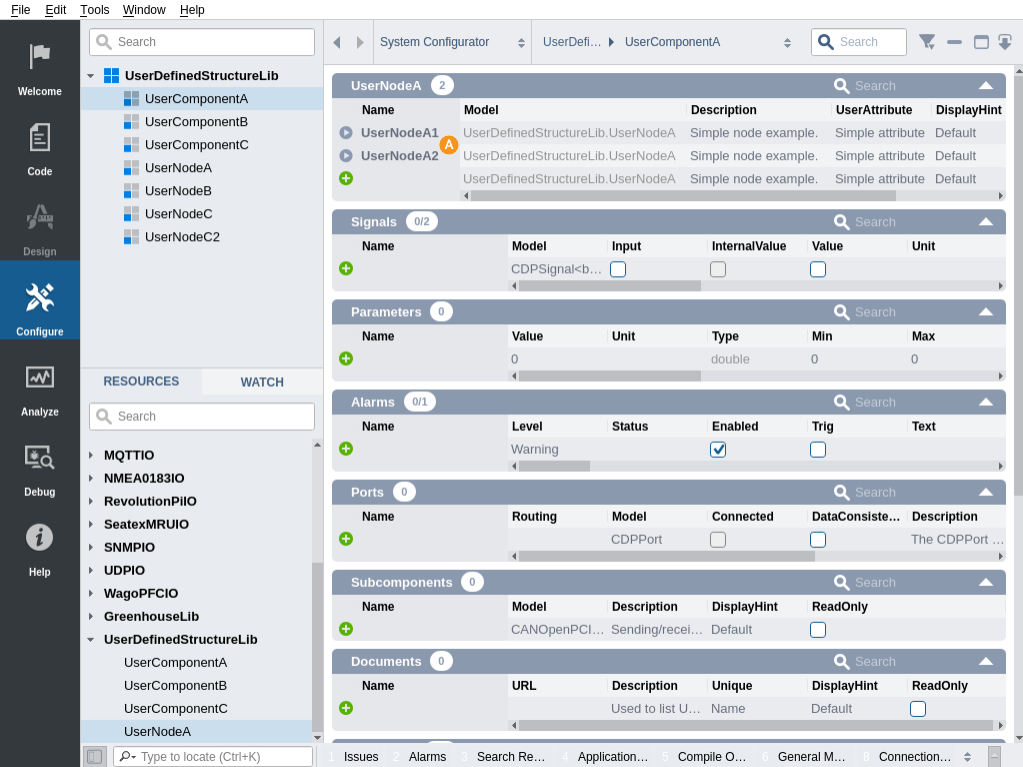Click the filter icon in top toolbar

pos(927,42)
